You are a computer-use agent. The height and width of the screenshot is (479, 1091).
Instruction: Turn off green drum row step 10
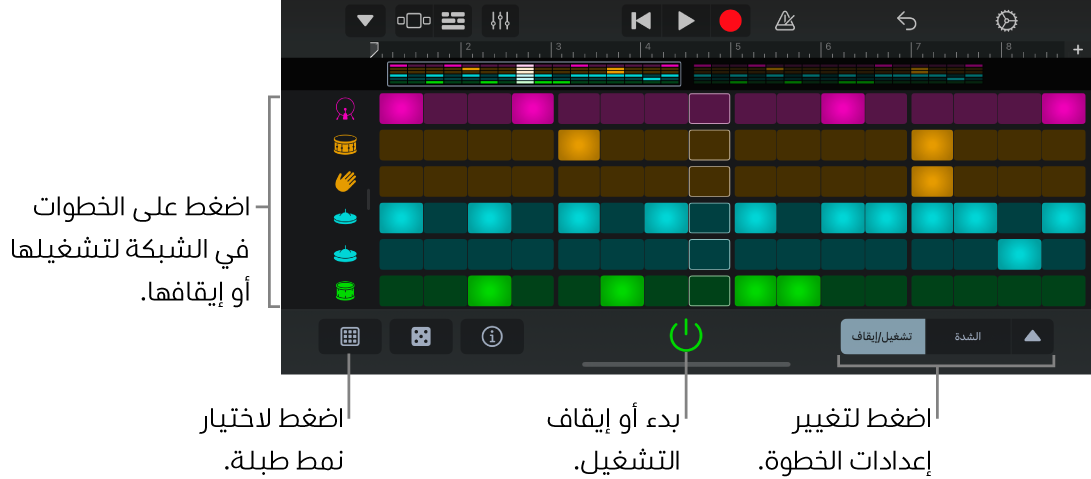tap(799, 290)
